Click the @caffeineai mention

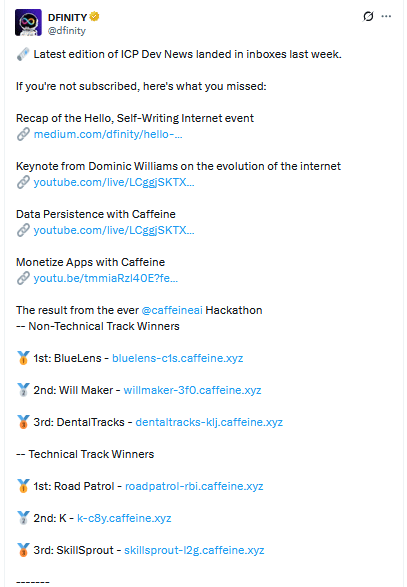[172, 310]
